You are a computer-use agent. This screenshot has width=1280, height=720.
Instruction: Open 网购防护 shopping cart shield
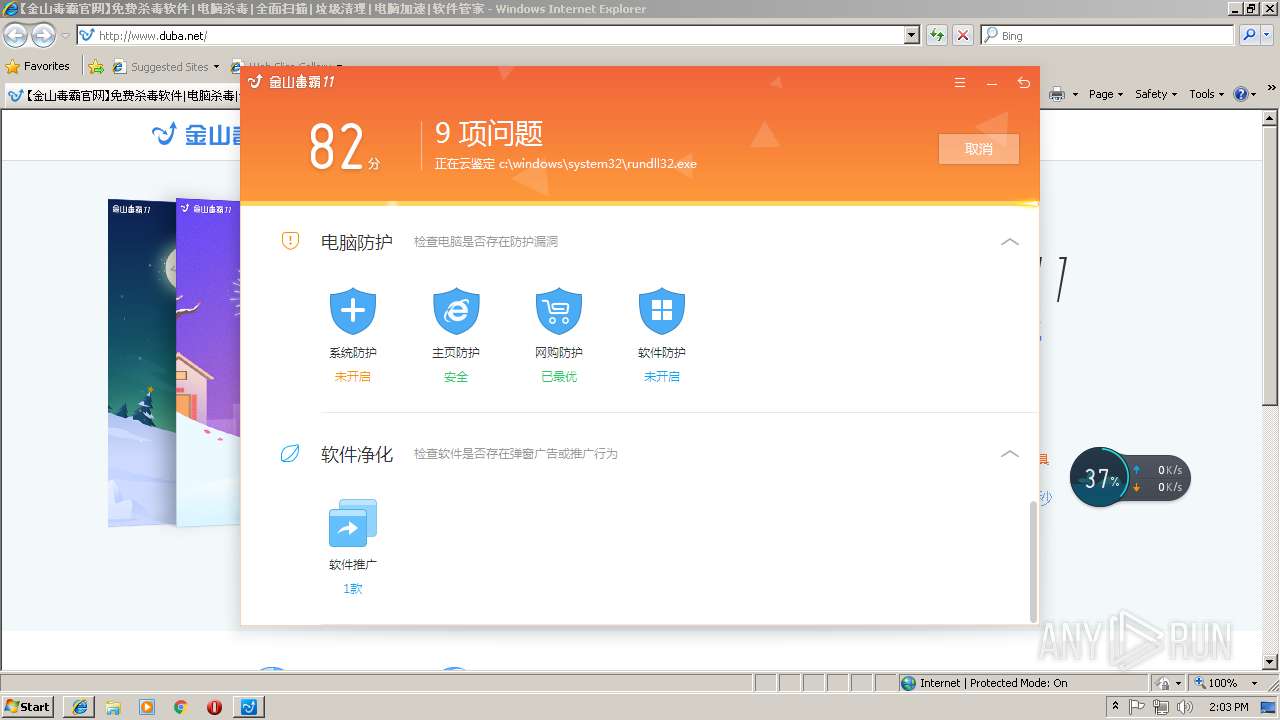pyautogui.click(x=559, y=312)
